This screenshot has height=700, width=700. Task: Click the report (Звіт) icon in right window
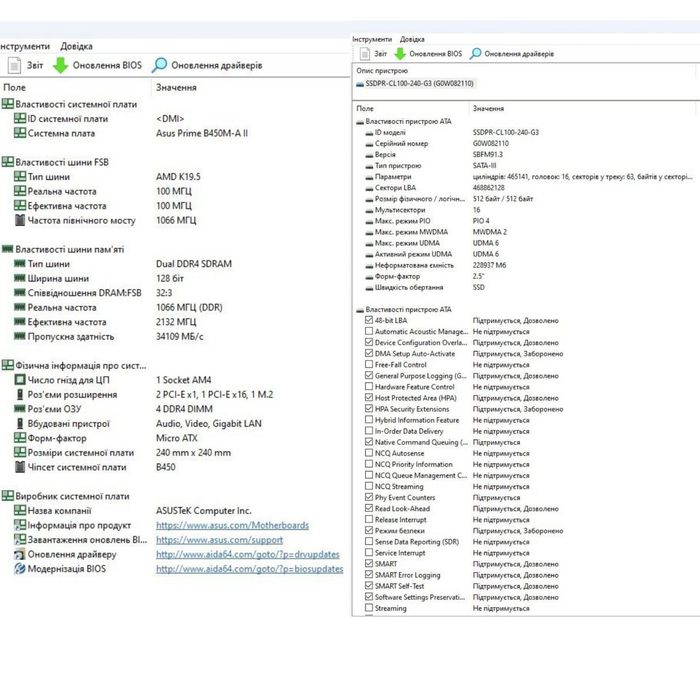tap(365, 54)
